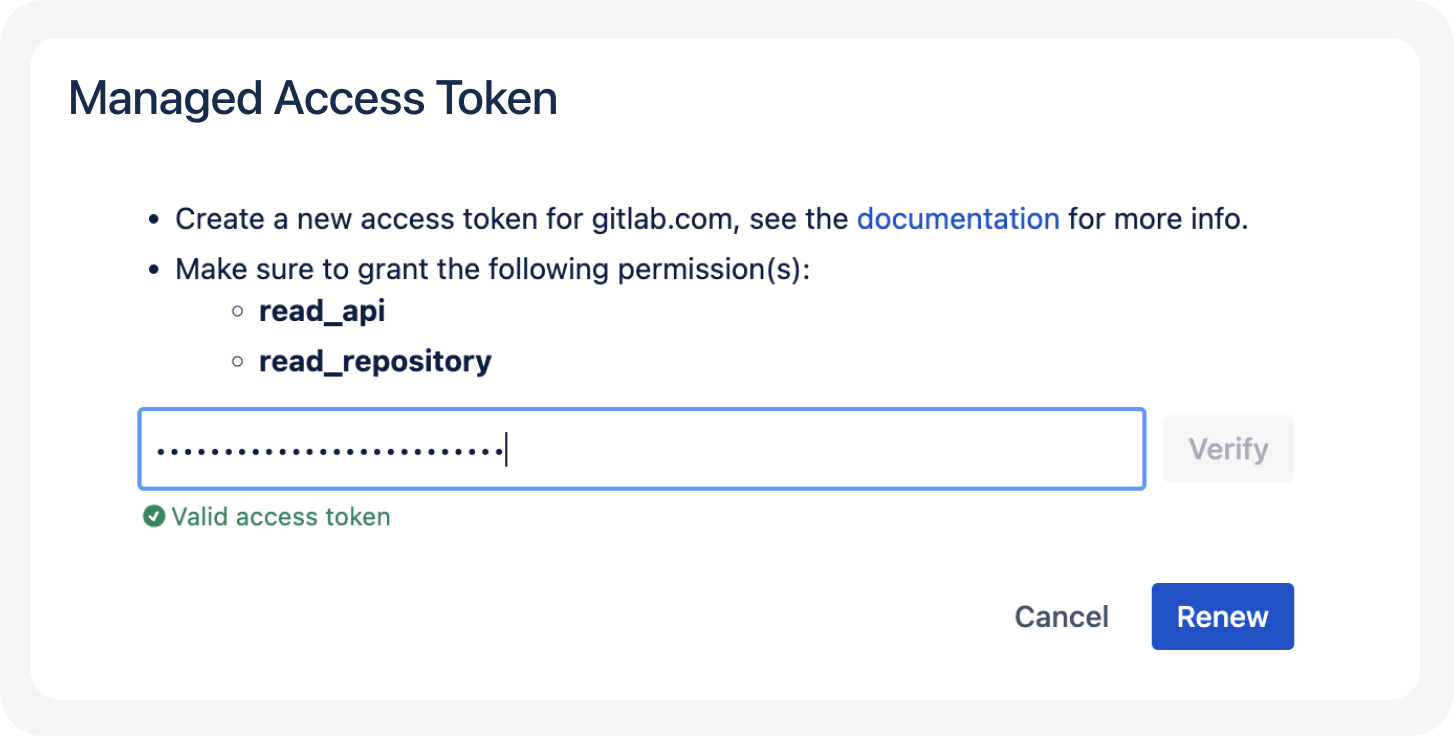Click the Verify button
1454x736 pixels.
tap(1228, 448)
